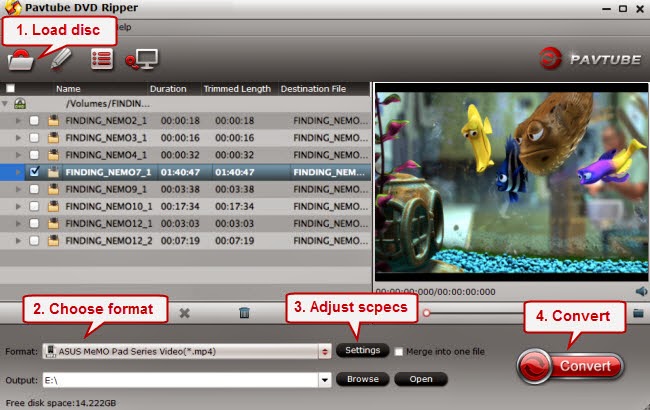Open the Edit pencil tool
The image size is (650, 410).
tap(61, 59)
